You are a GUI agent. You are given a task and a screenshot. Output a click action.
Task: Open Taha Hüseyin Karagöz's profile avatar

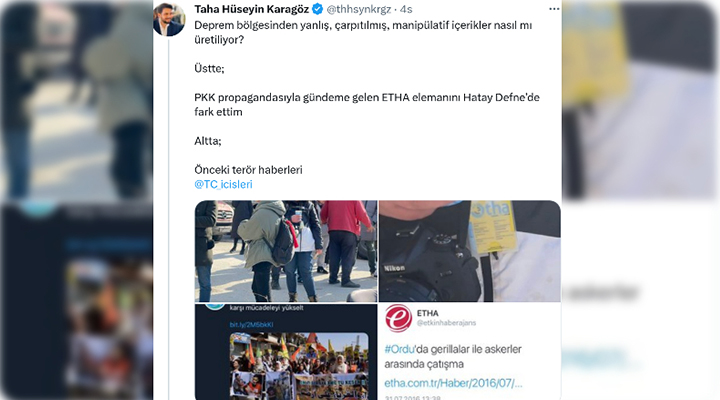[x=169, y=19]
